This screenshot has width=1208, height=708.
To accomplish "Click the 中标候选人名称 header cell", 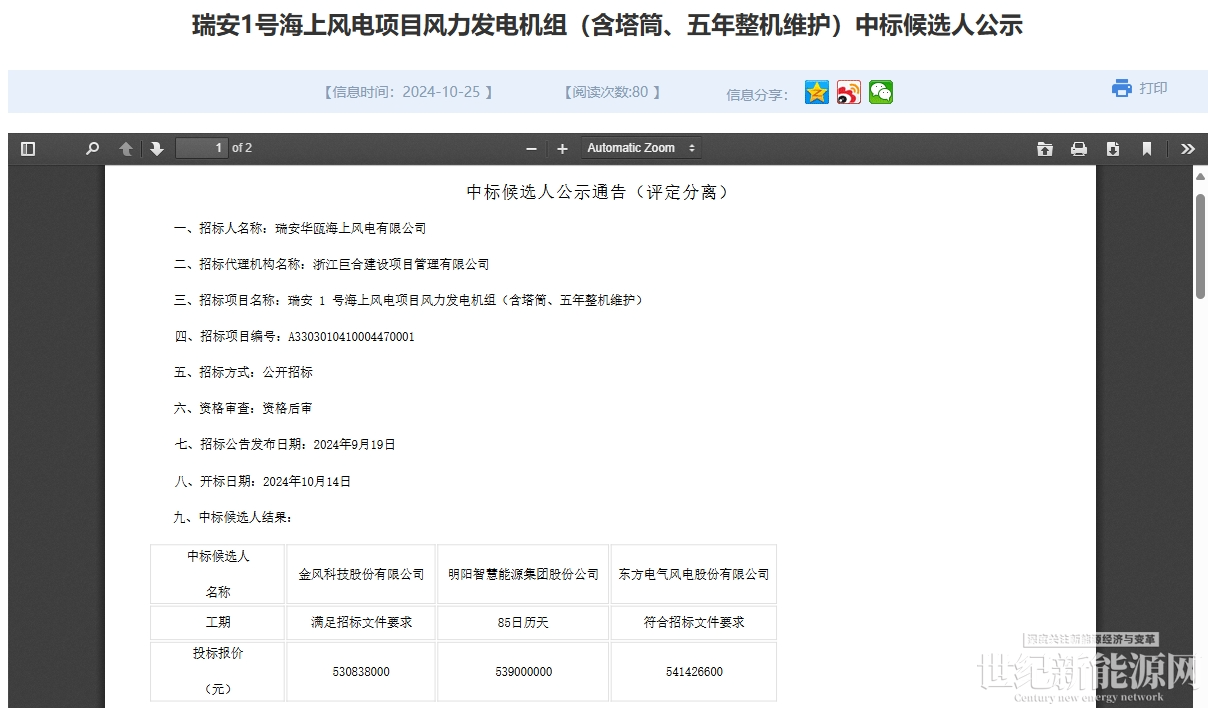I will point(218,574).
